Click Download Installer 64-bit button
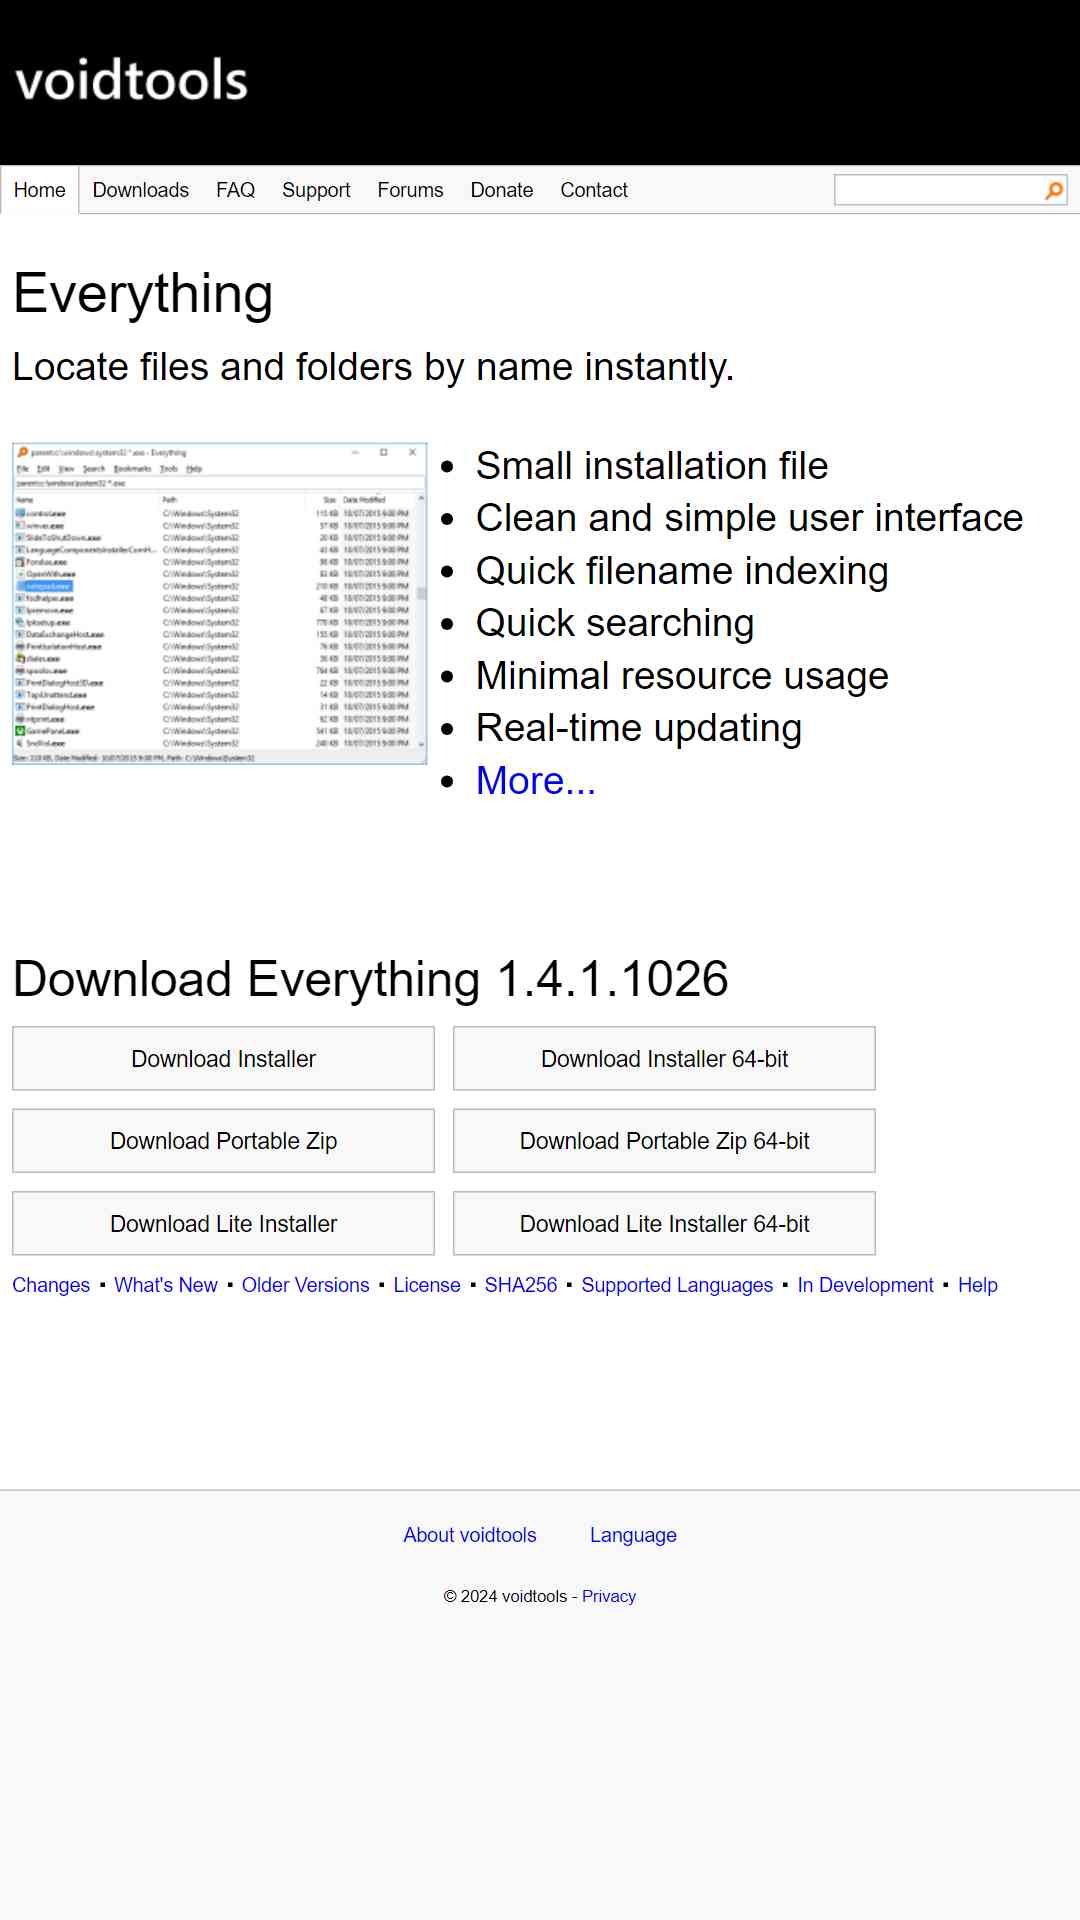1080x1920 pixels. pyautogui.click(x=665, y=1059)
